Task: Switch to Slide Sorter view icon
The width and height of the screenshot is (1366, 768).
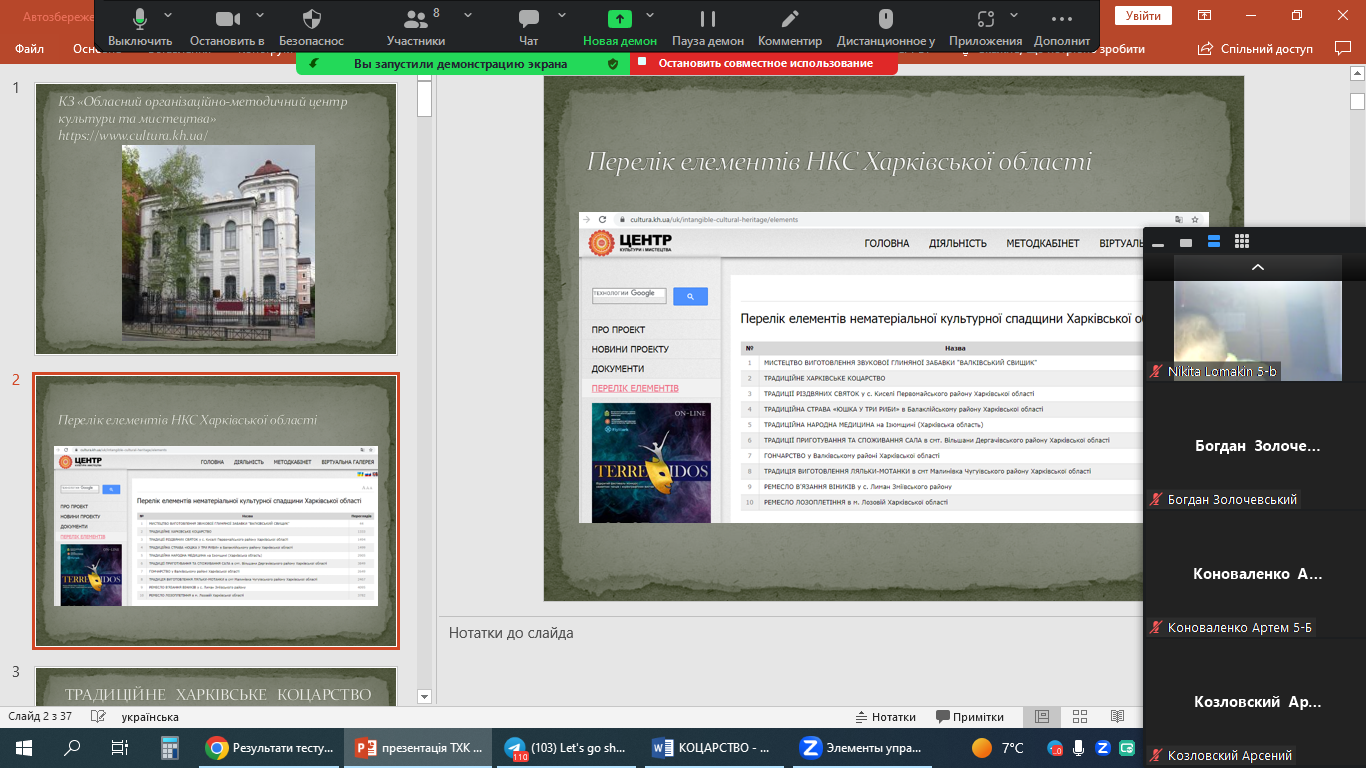Action: tap(1080, 717)
